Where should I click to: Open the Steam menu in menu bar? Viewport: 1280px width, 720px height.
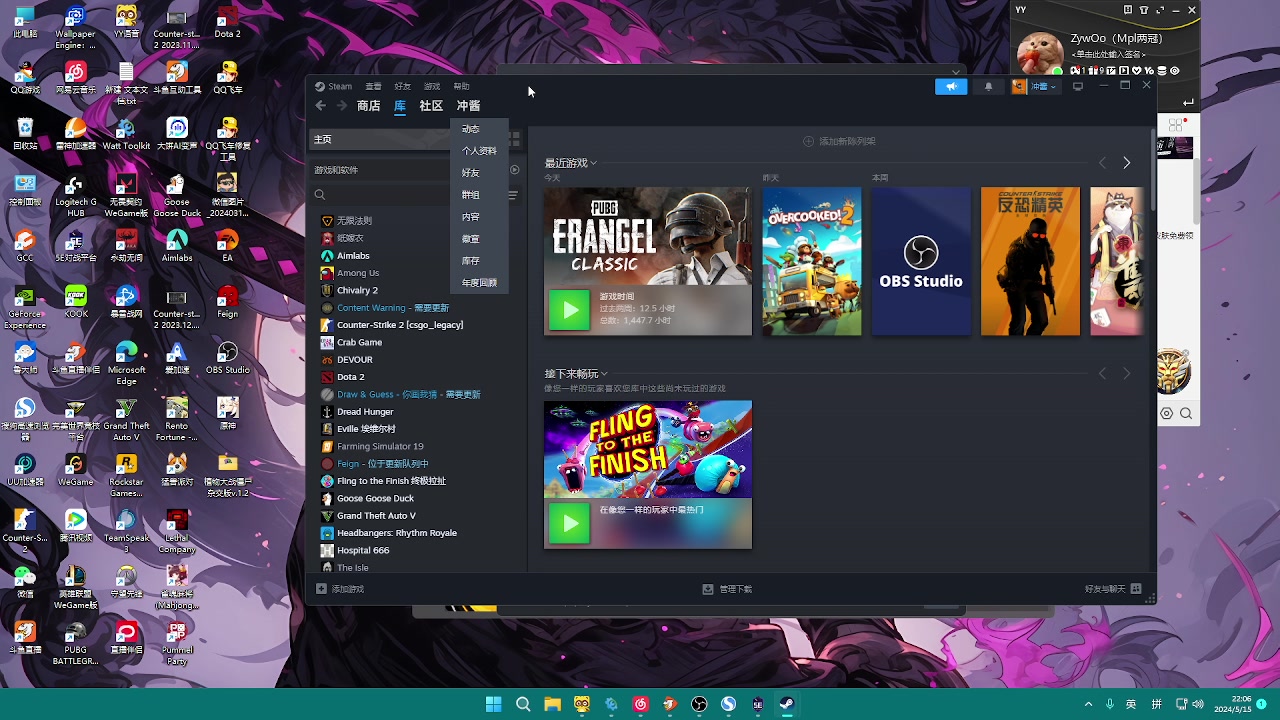tap(334, 87)
